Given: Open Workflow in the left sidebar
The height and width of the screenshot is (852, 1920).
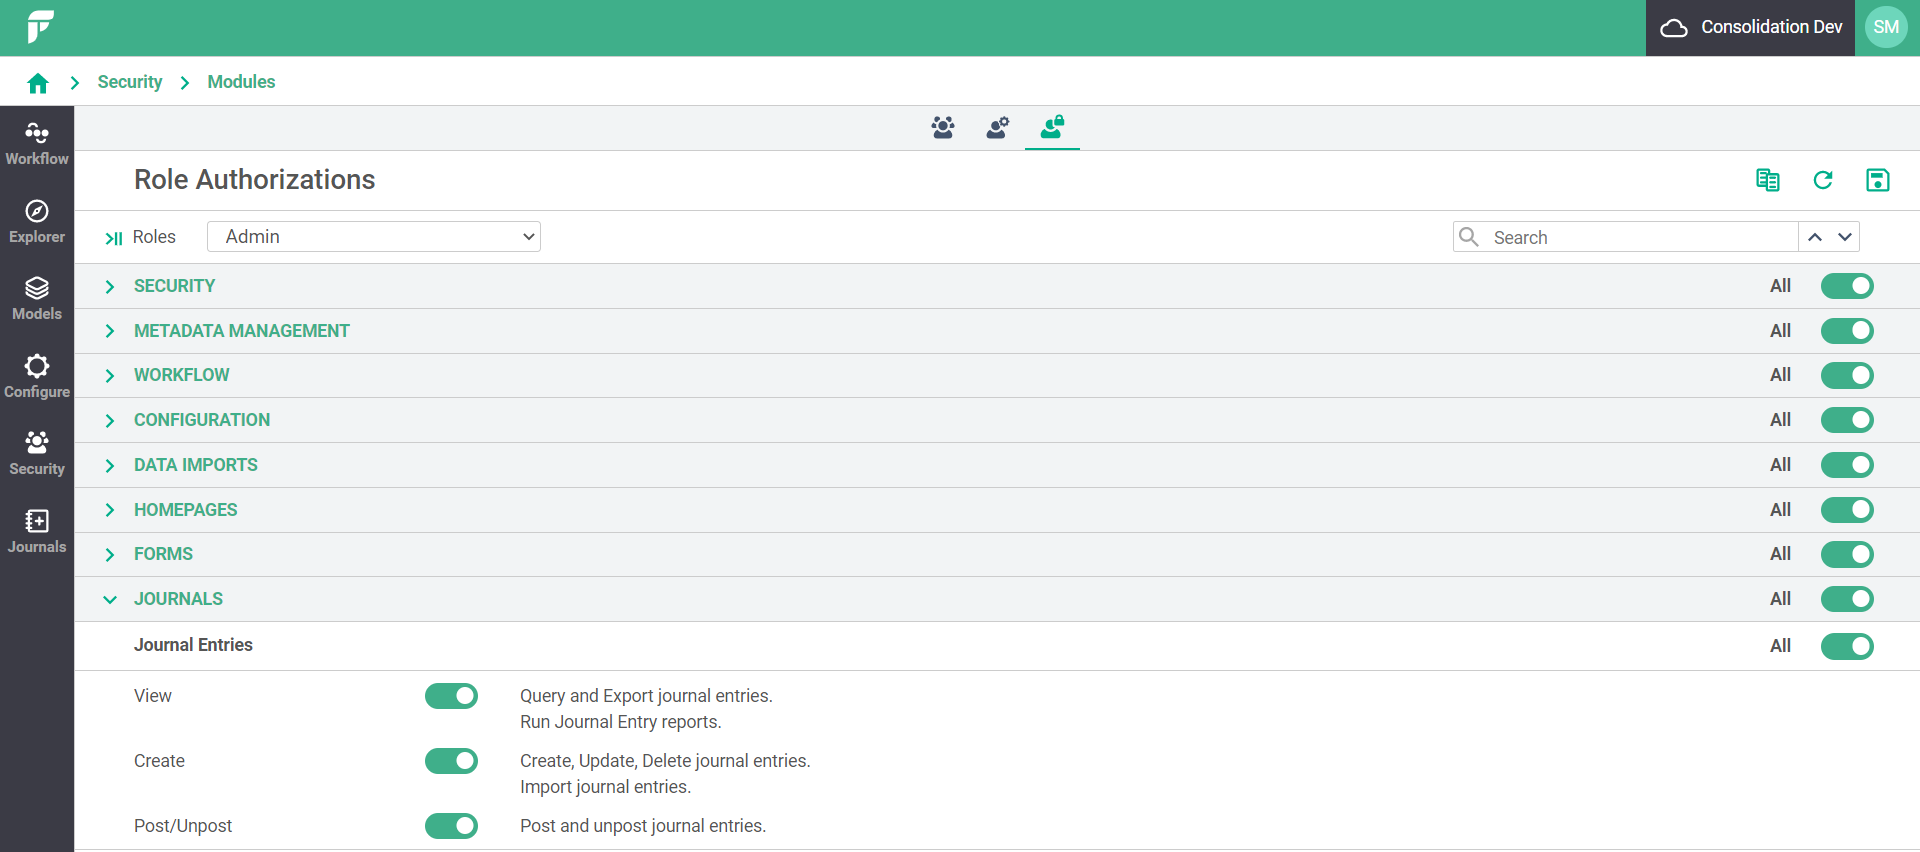Looking at the screenshot, I should pos(37,144).
